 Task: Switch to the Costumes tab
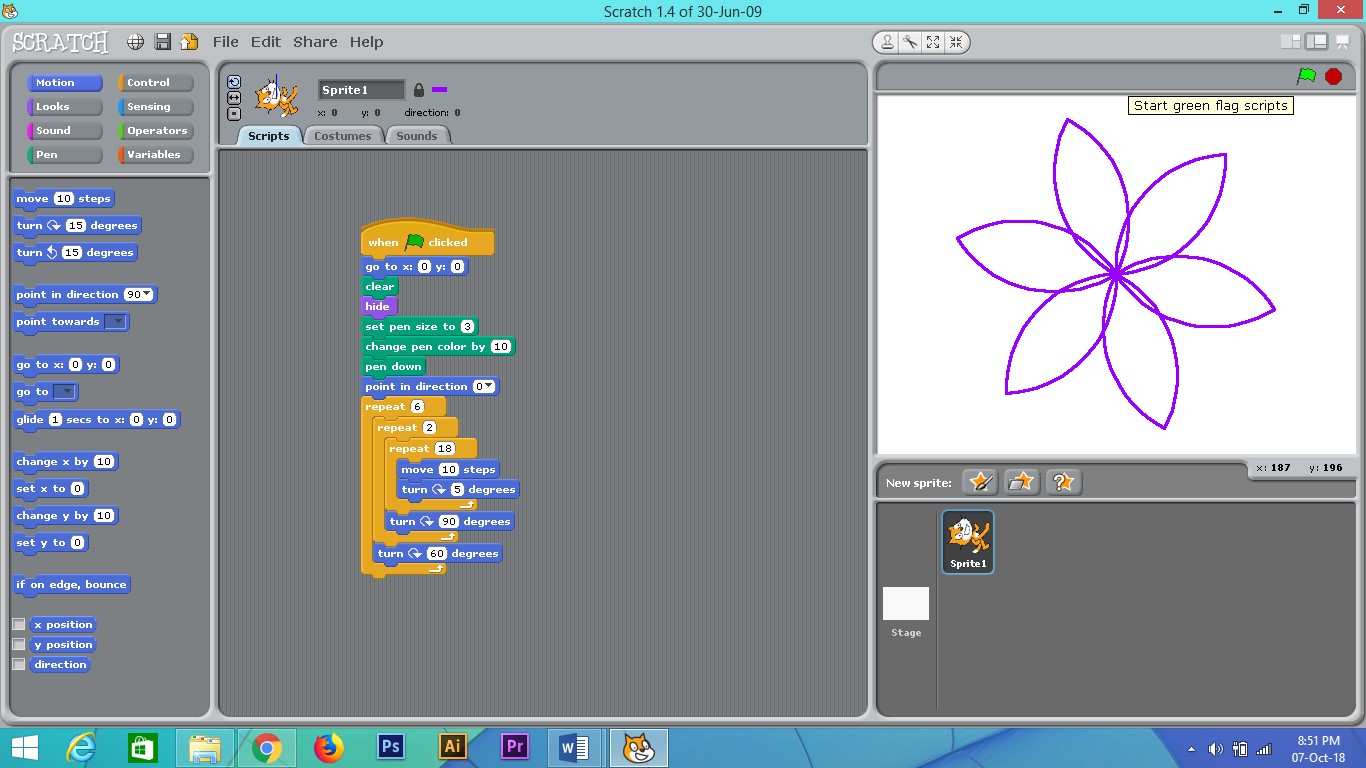[x=343, y=135]
